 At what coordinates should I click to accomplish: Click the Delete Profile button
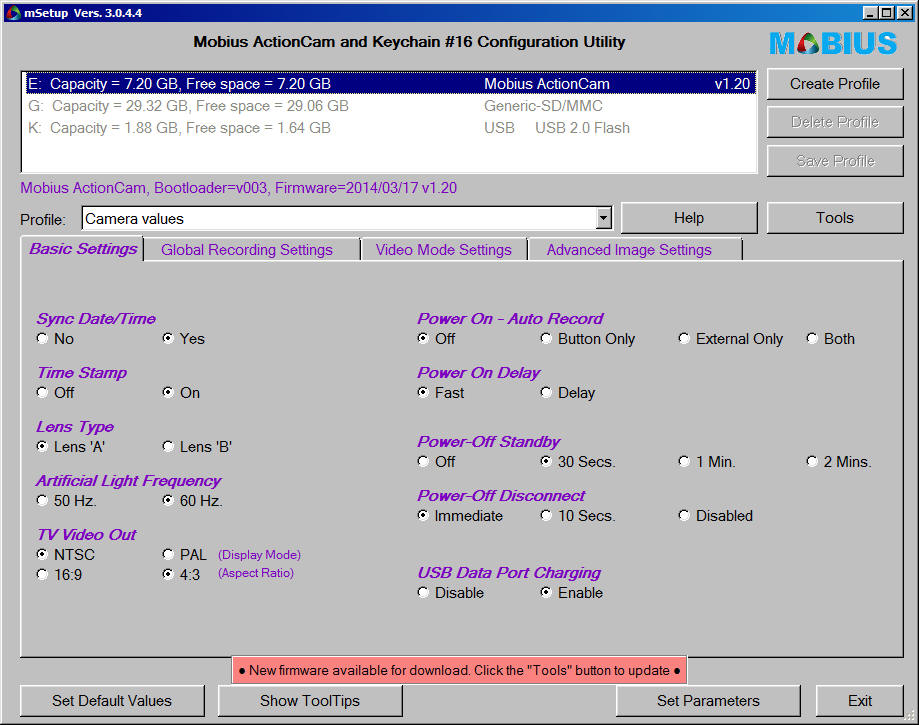835,122
